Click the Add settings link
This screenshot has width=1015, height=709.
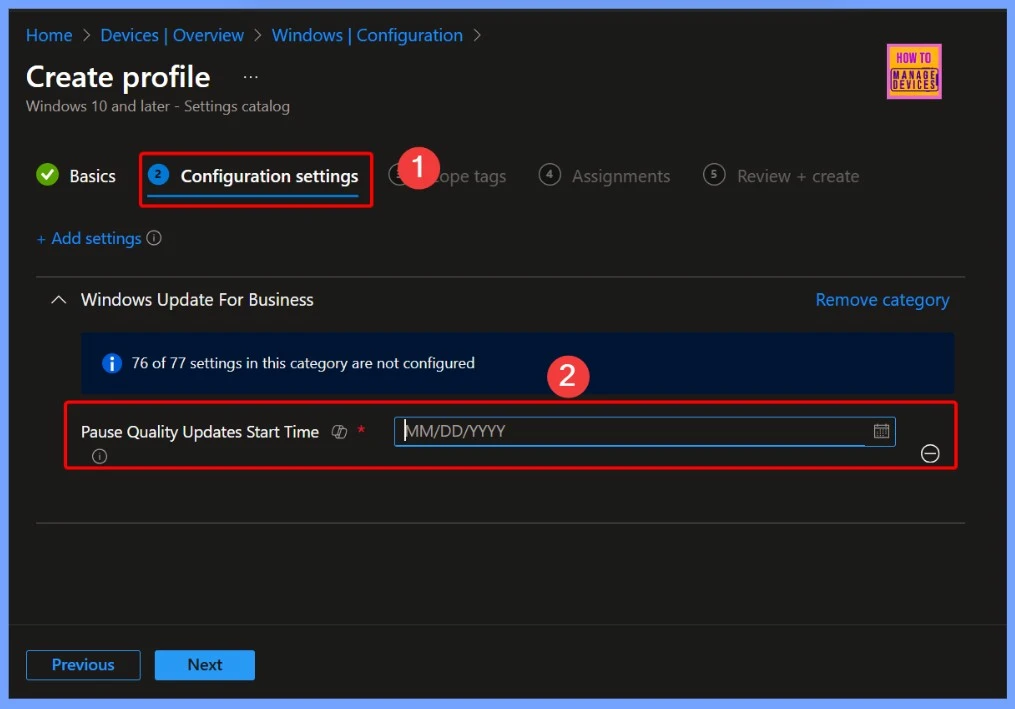89,239
